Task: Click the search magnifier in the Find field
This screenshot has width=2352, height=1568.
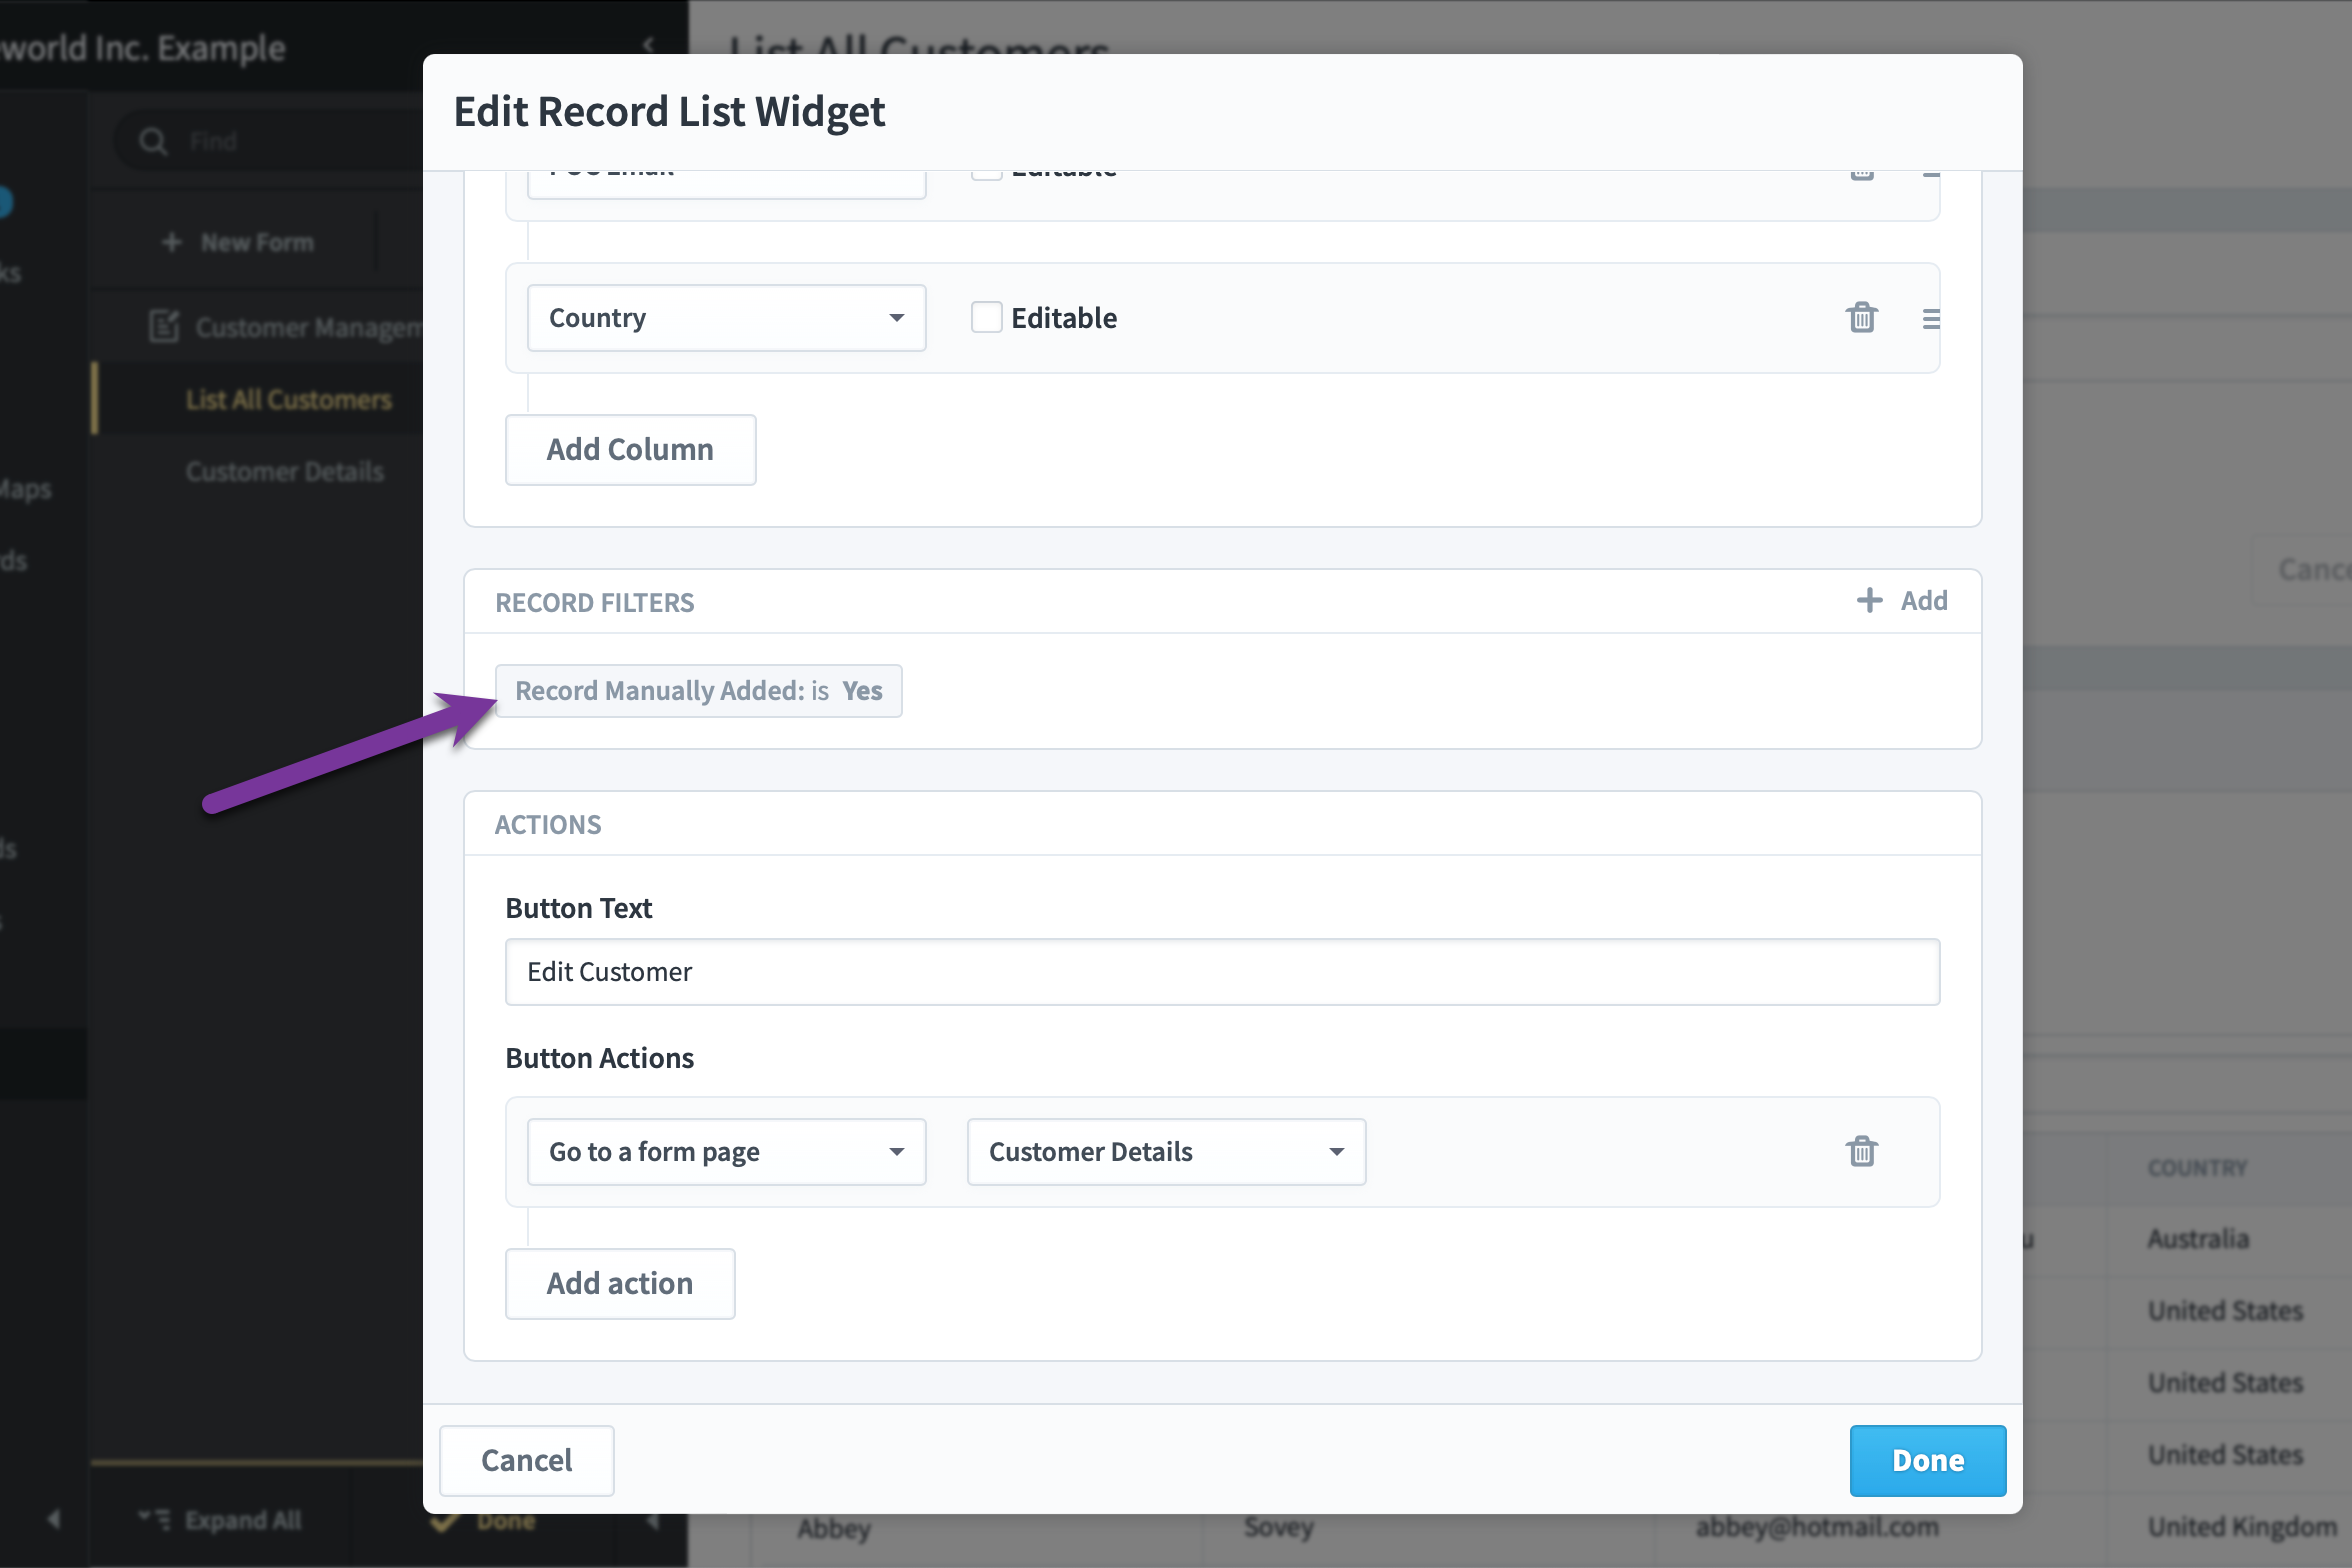Action: (x=152, y=140)
